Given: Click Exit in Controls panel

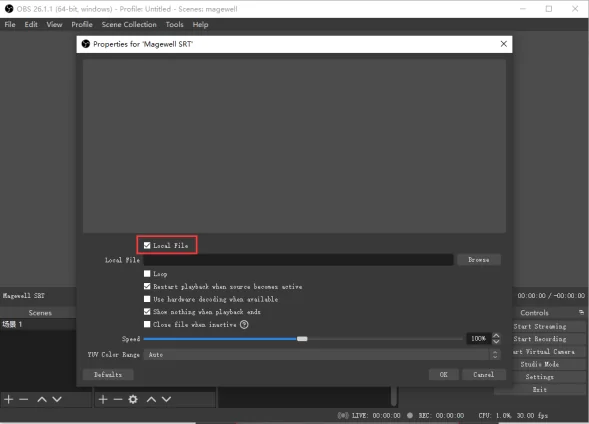Looking at the screenshot, I should tap(540, 389).
